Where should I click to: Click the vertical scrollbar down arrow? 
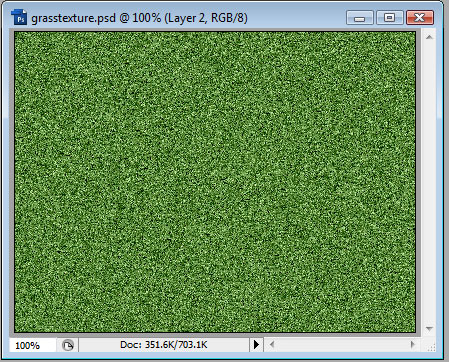(x=429, y=329)
